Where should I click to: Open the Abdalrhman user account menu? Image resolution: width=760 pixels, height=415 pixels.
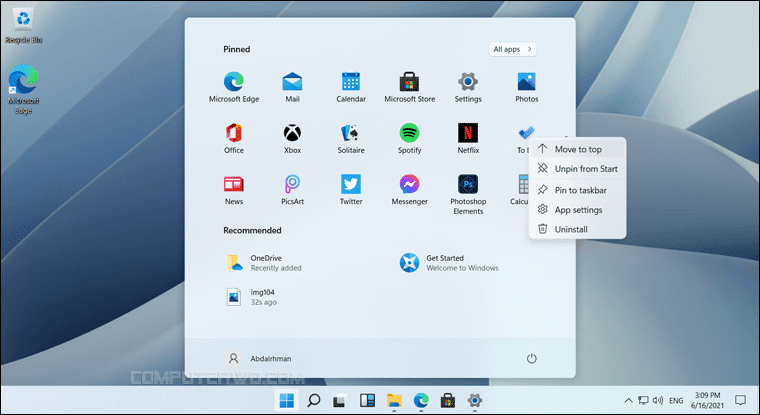pos(258,358)
